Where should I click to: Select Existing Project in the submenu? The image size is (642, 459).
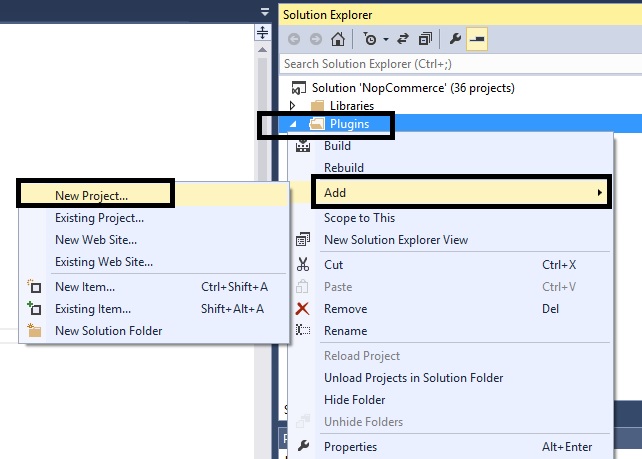tap(99, 217)
